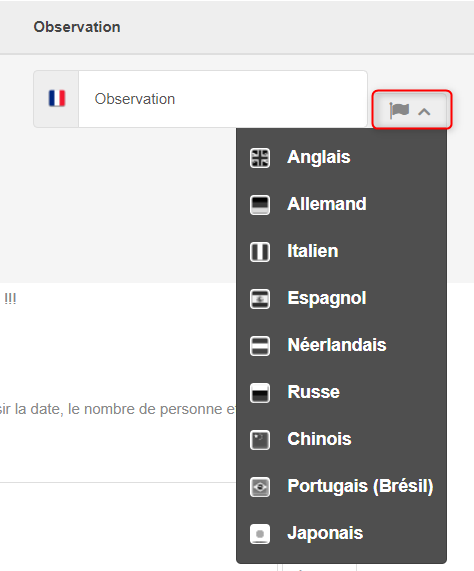Click the French flag beside Observation field
Screen dimensions: 474x571
57,98
